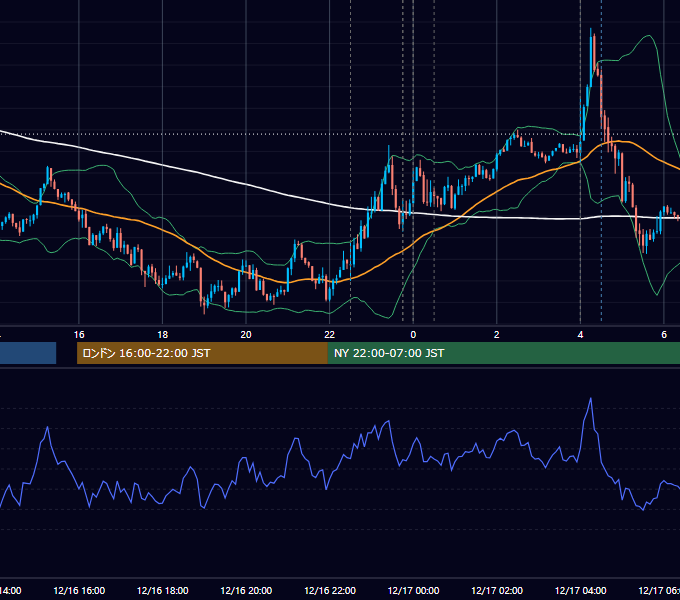Viewport: 680px width, 600px height.
Task: Click the '12/16 22:00' date label
Action: pos(330,590)
